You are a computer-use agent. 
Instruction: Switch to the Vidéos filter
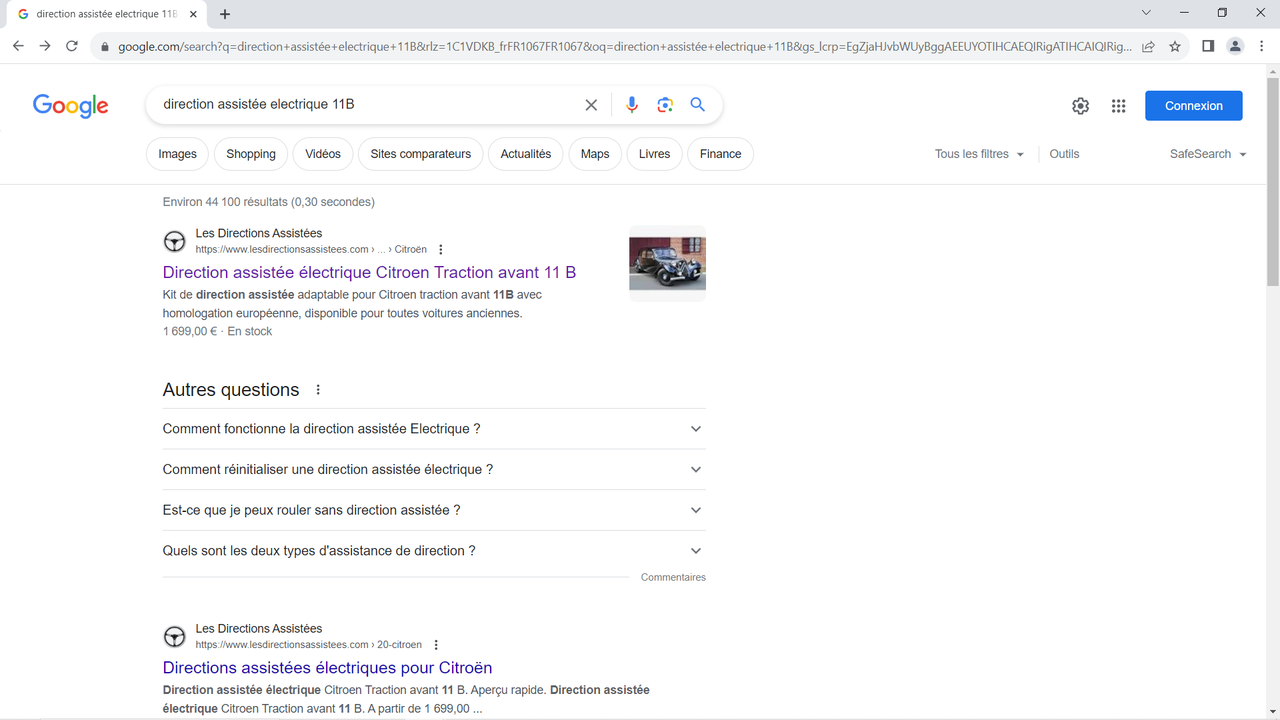point(323,154)
